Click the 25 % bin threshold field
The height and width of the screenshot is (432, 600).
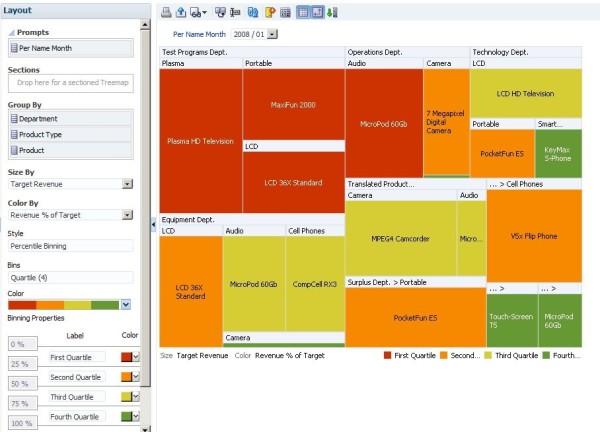[23, 364]
